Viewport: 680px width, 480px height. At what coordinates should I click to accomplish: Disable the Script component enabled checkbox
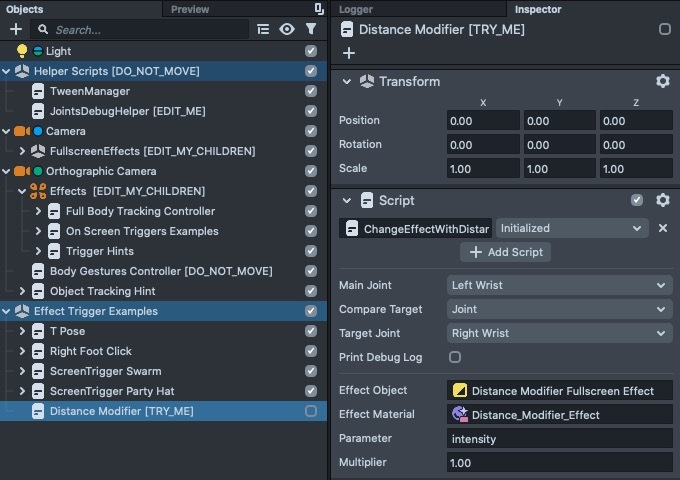(637, 200)
